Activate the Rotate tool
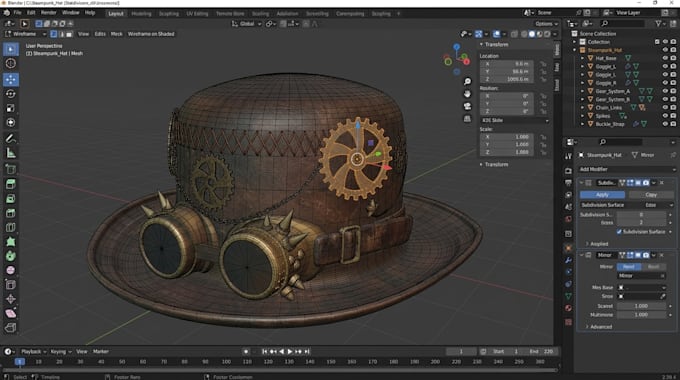 [x=11, y=94]
